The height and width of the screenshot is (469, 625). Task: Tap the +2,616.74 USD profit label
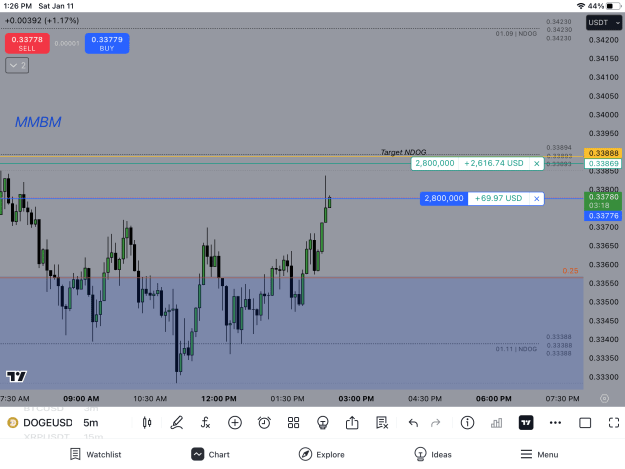click(494, 163)
